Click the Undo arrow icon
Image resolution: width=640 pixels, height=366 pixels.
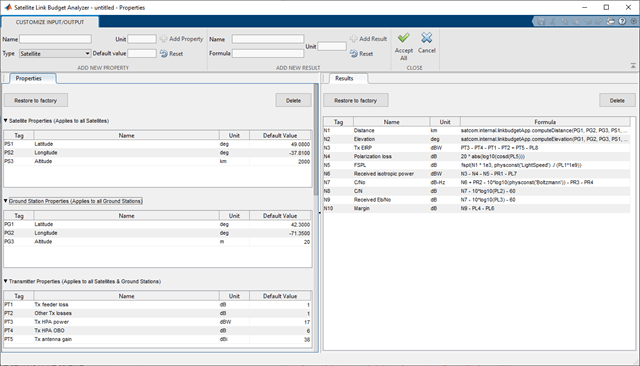(588, 22)
